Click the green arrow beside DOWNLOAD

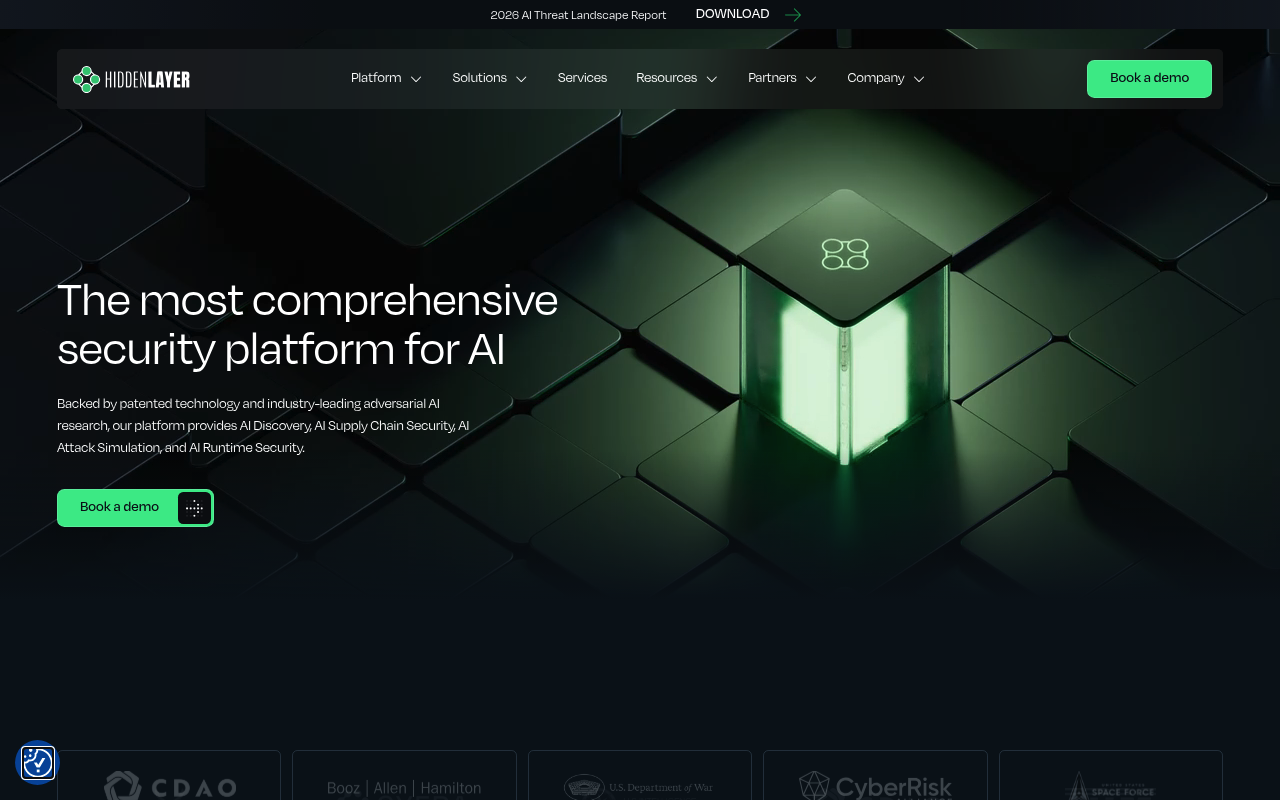click(x=793, y=15)
